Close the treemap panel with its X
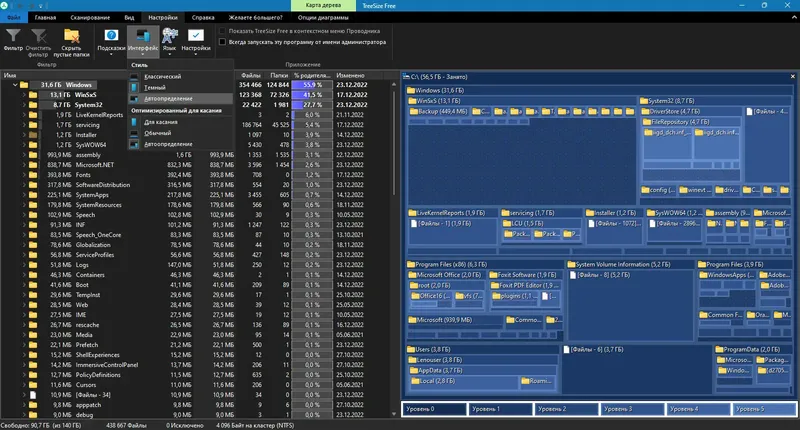This screenshot has width=800, height=430. (792, 77)
